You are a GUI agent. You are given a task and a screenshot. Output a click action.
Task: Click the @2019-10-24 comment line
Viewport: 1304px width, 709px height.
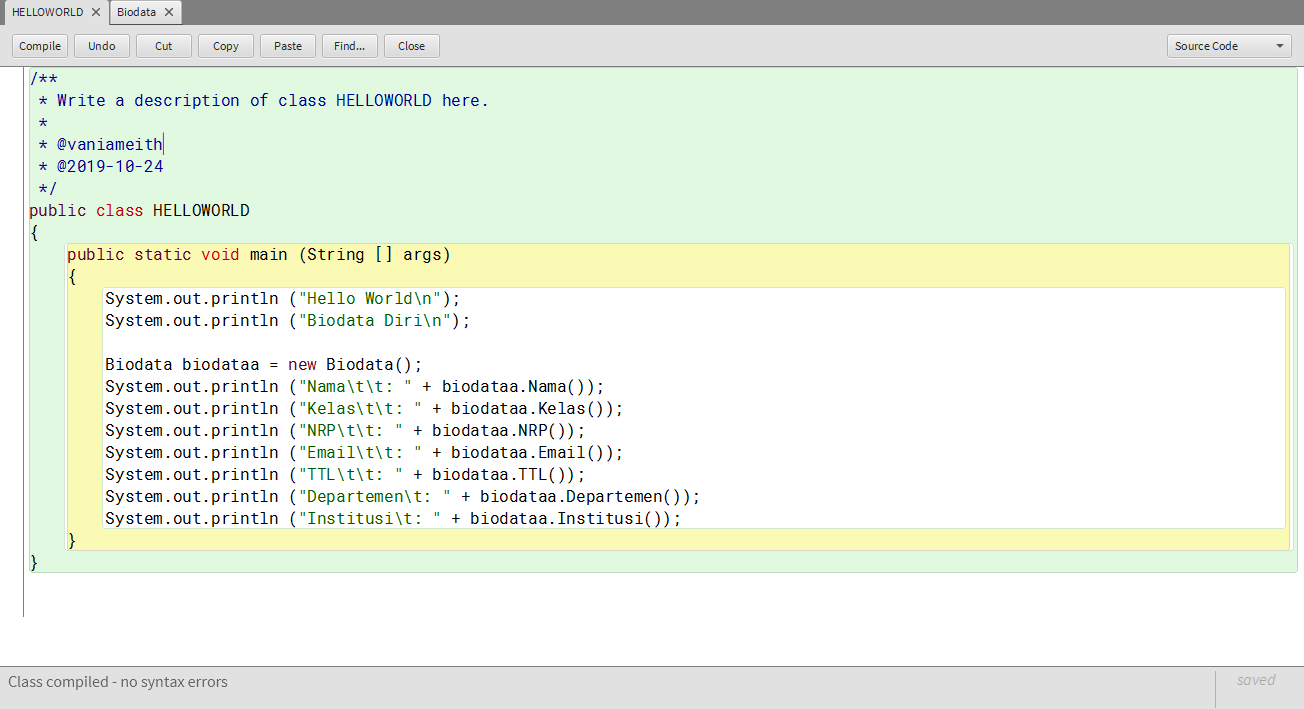pyautogui.click(x=101, y=166)
